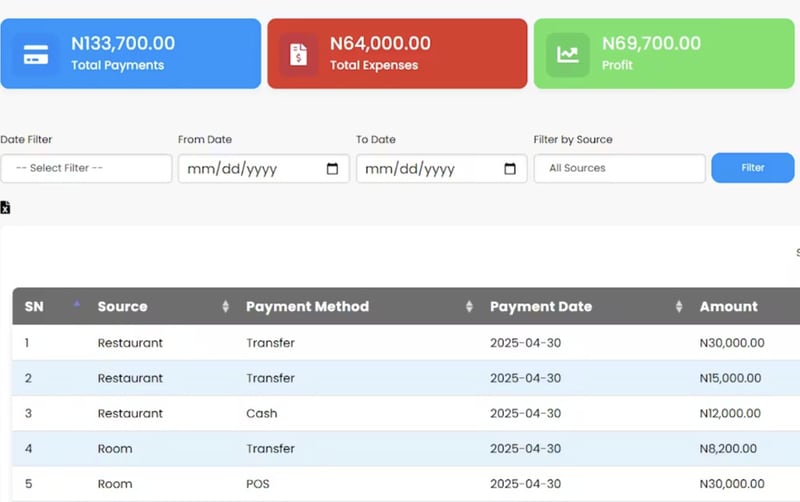Open calendar picker in From Date field
The height and width of the screenshot is (502, 800).
tap(332, 169)
